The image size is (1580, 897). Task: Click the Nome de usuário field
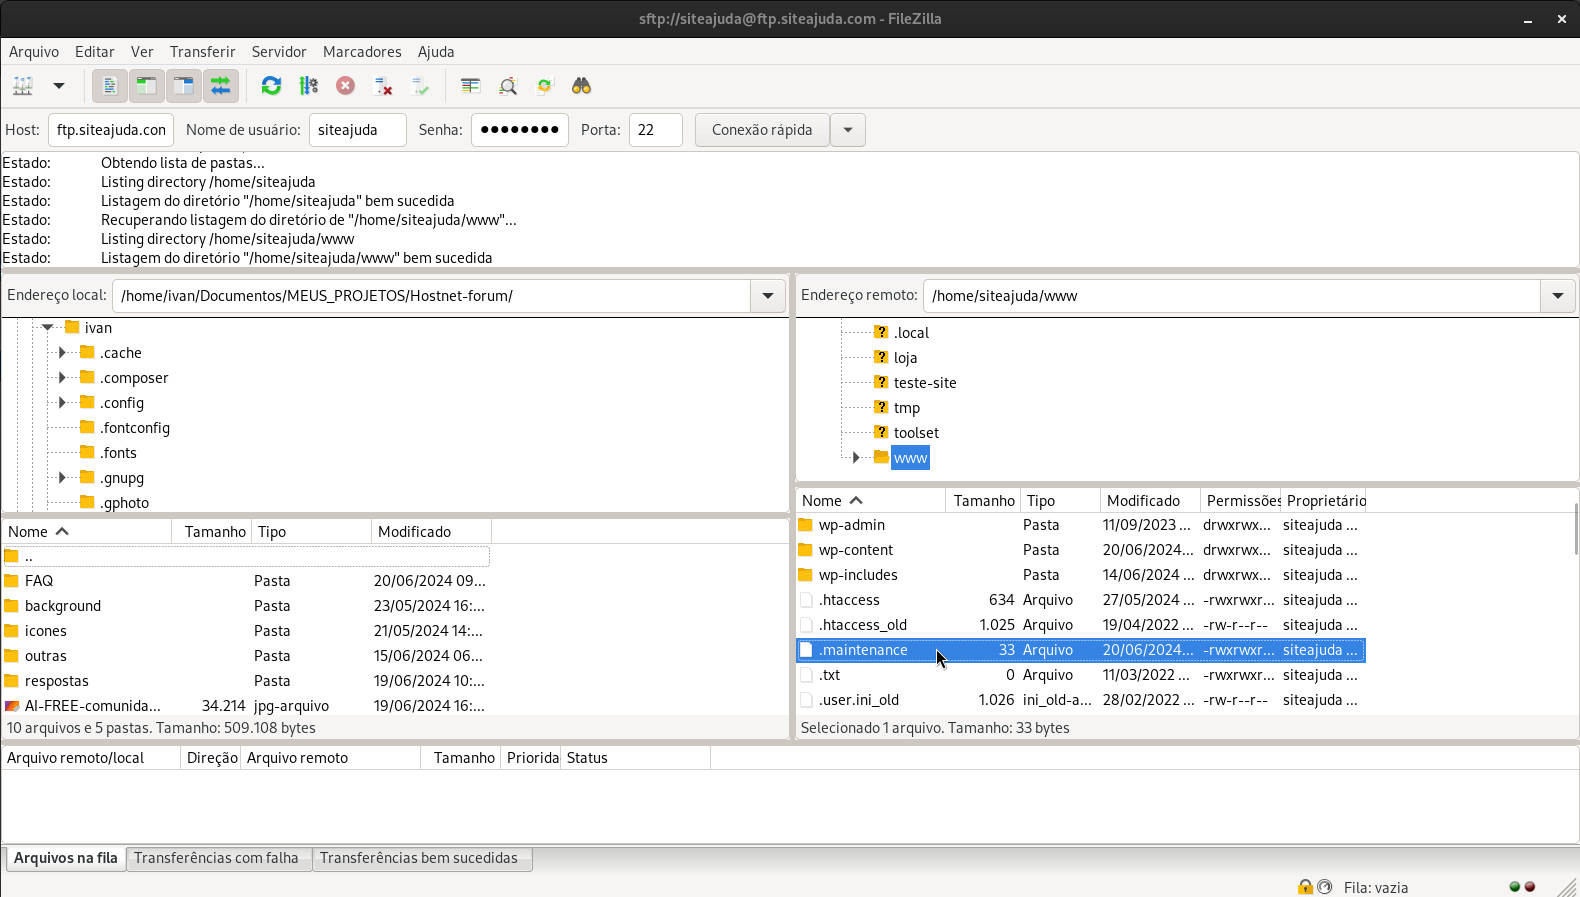click(x=357, y=130)
